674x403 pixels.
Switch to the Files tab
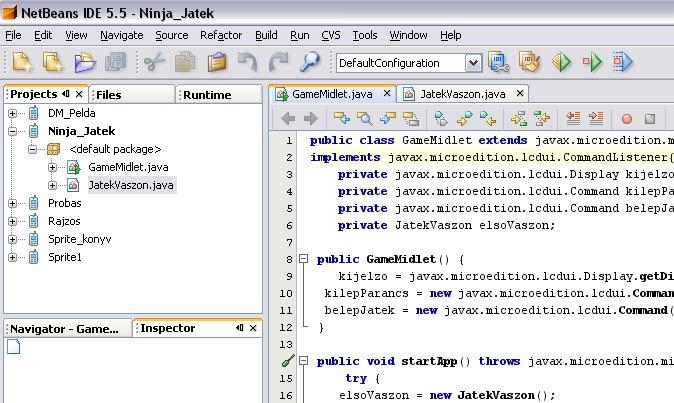(132, 95)
